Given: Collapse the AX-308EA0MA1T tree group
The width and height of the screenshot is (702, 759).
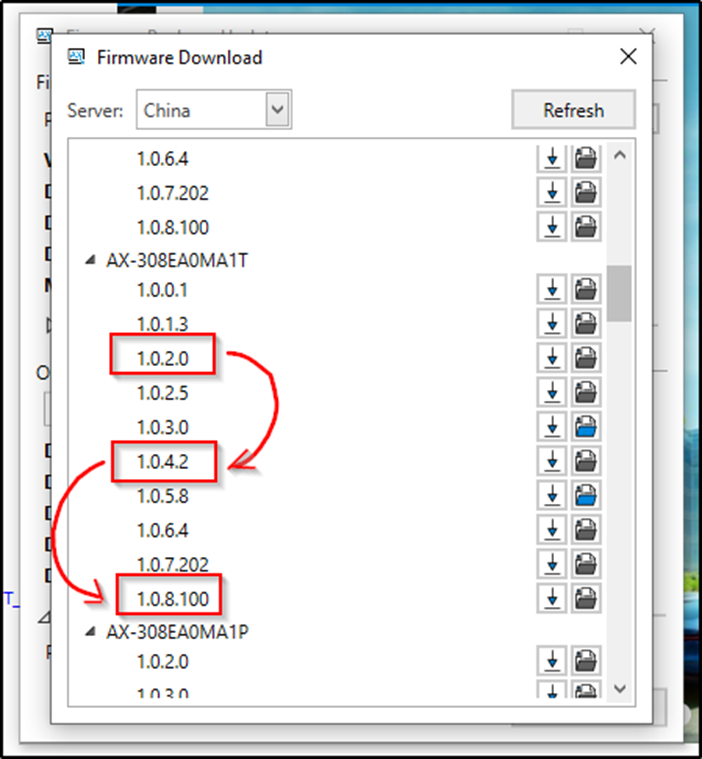Looking at the screenshot, I should (91, 260).
